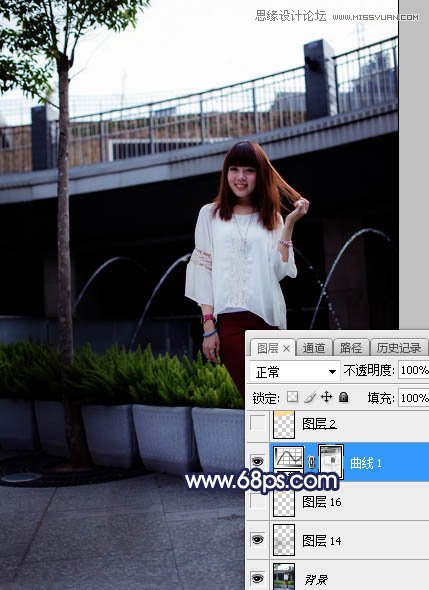Click the 填充 label
The height and width of the screenshot is (590, 429).
[x=380, y=398]
